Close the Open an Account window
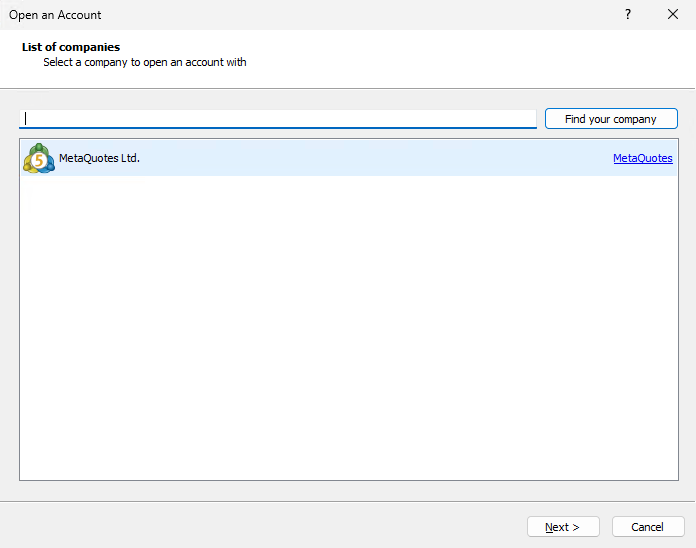 [x=673, y=14]
